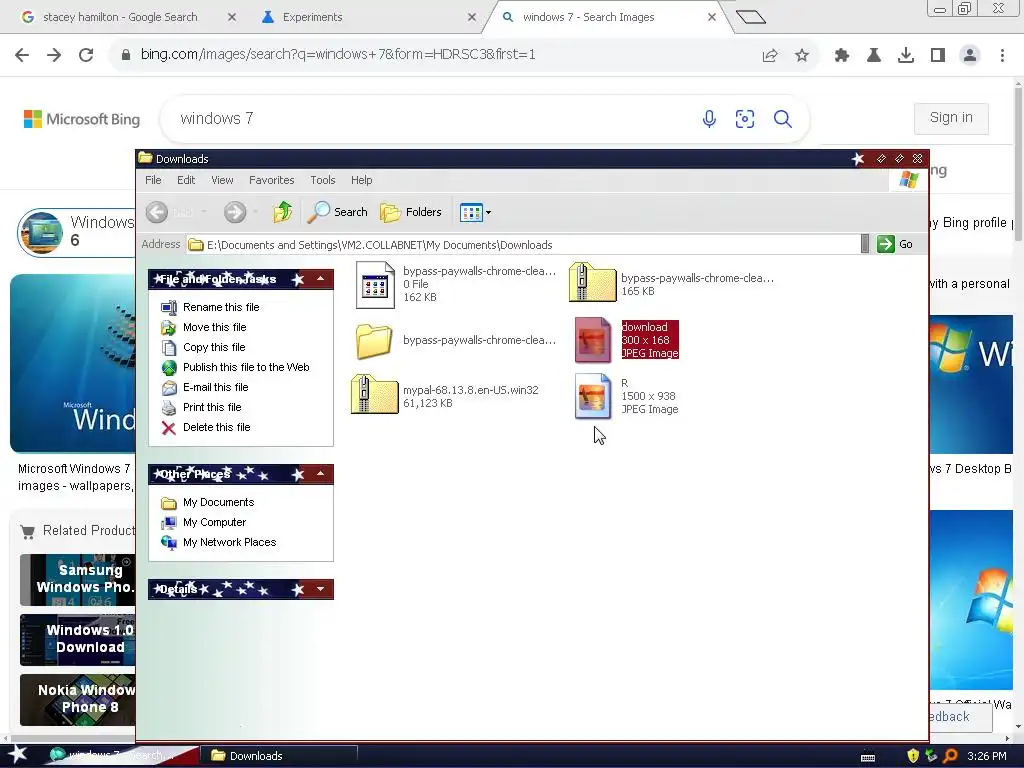Click the Forward arrow in Explorer toolbar
Viewport: 1024px width, 768px height.
(x=235, y=212)
